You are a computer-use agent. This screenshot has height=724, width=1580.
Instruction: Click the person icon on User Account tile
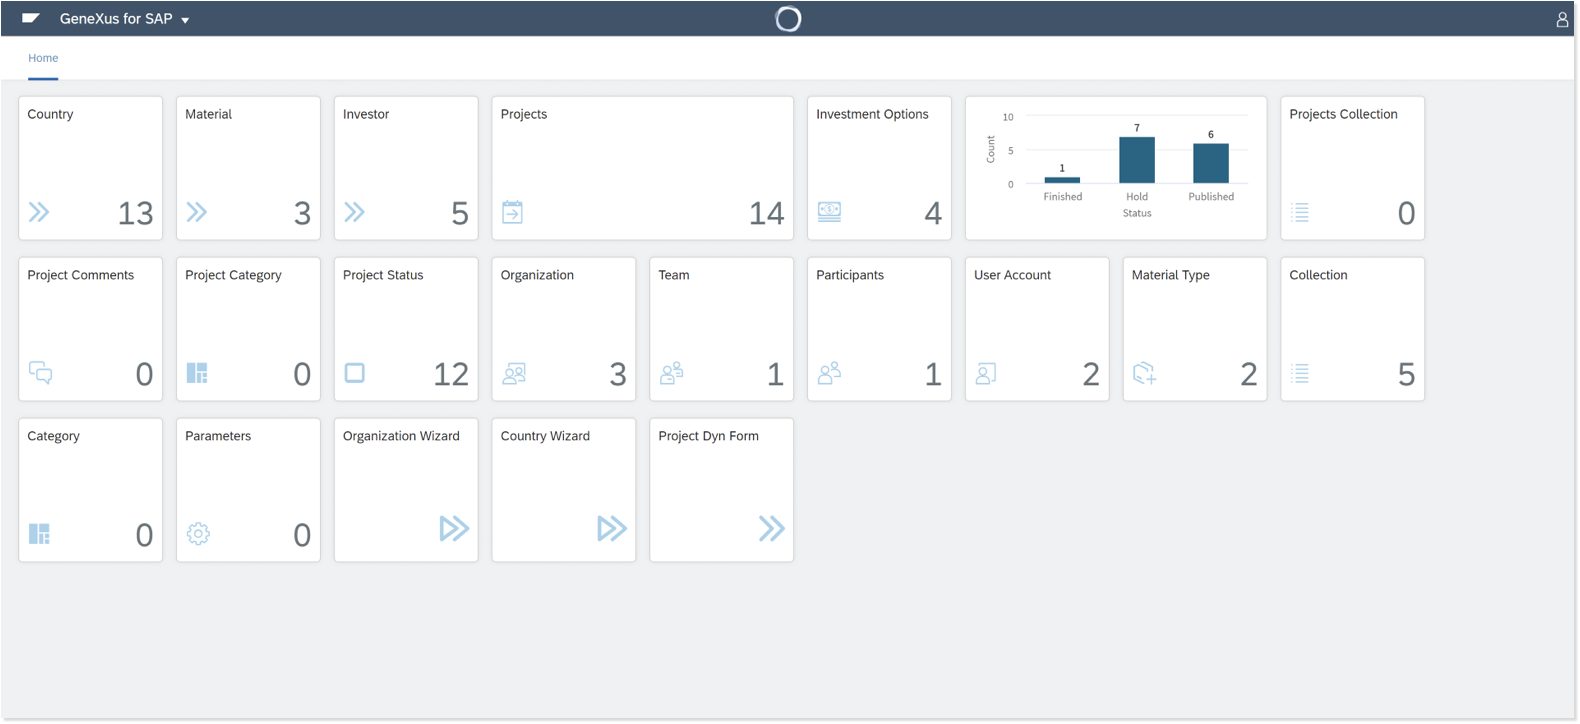click(986, 374)
